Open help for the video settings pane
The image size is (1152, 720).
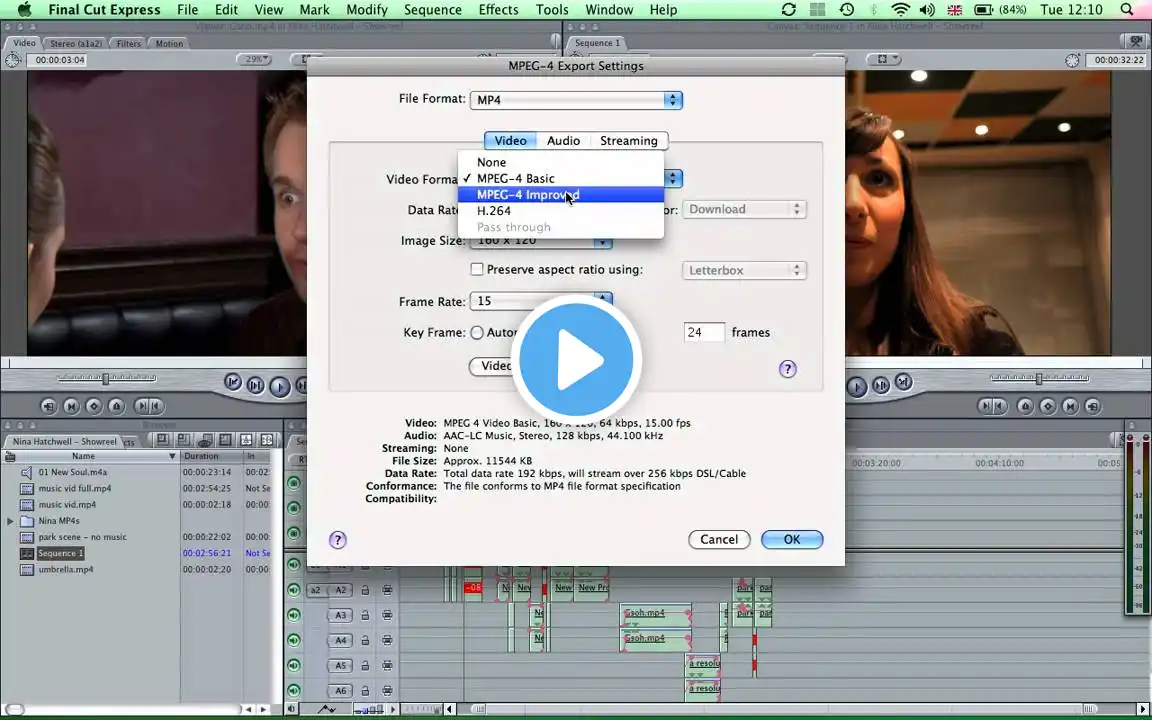point(788,369)
